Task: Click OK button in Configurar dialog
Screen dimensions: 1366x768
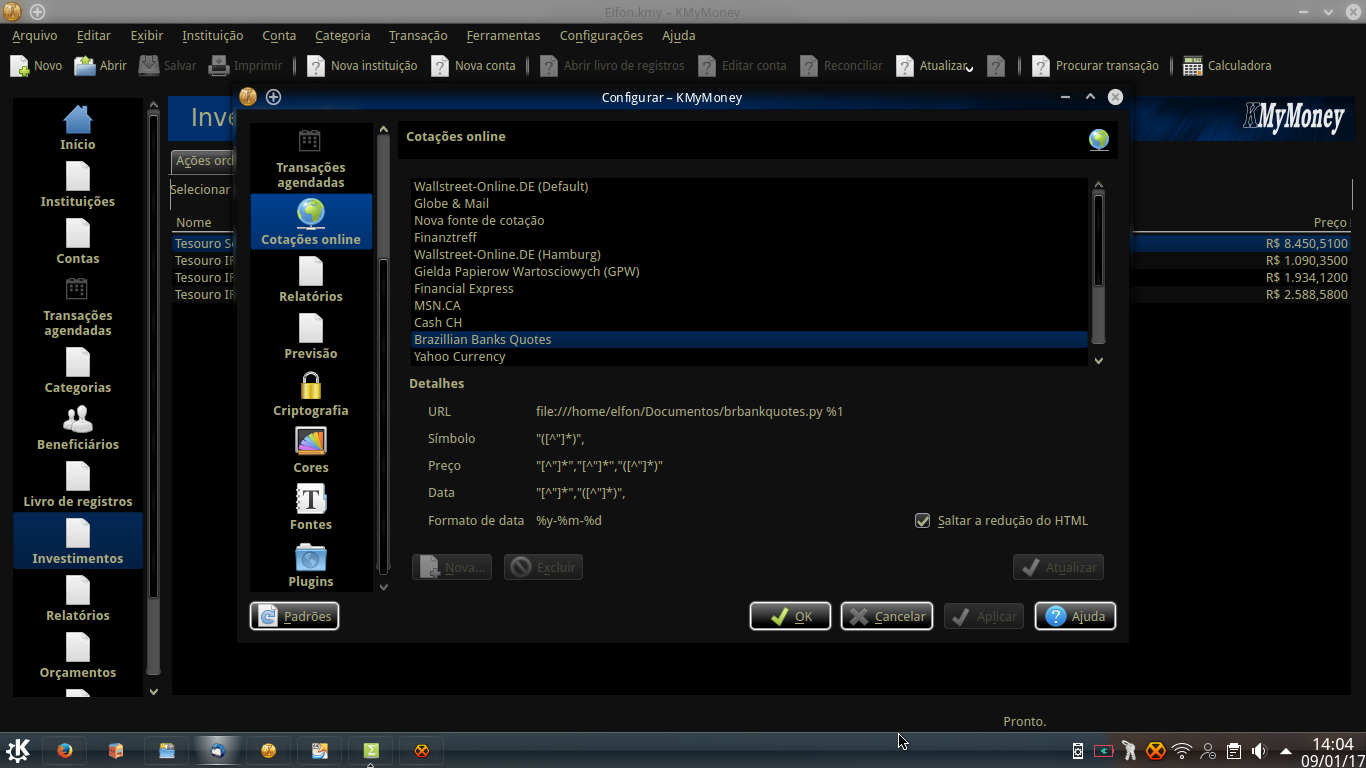Action: tap(790, 616)
